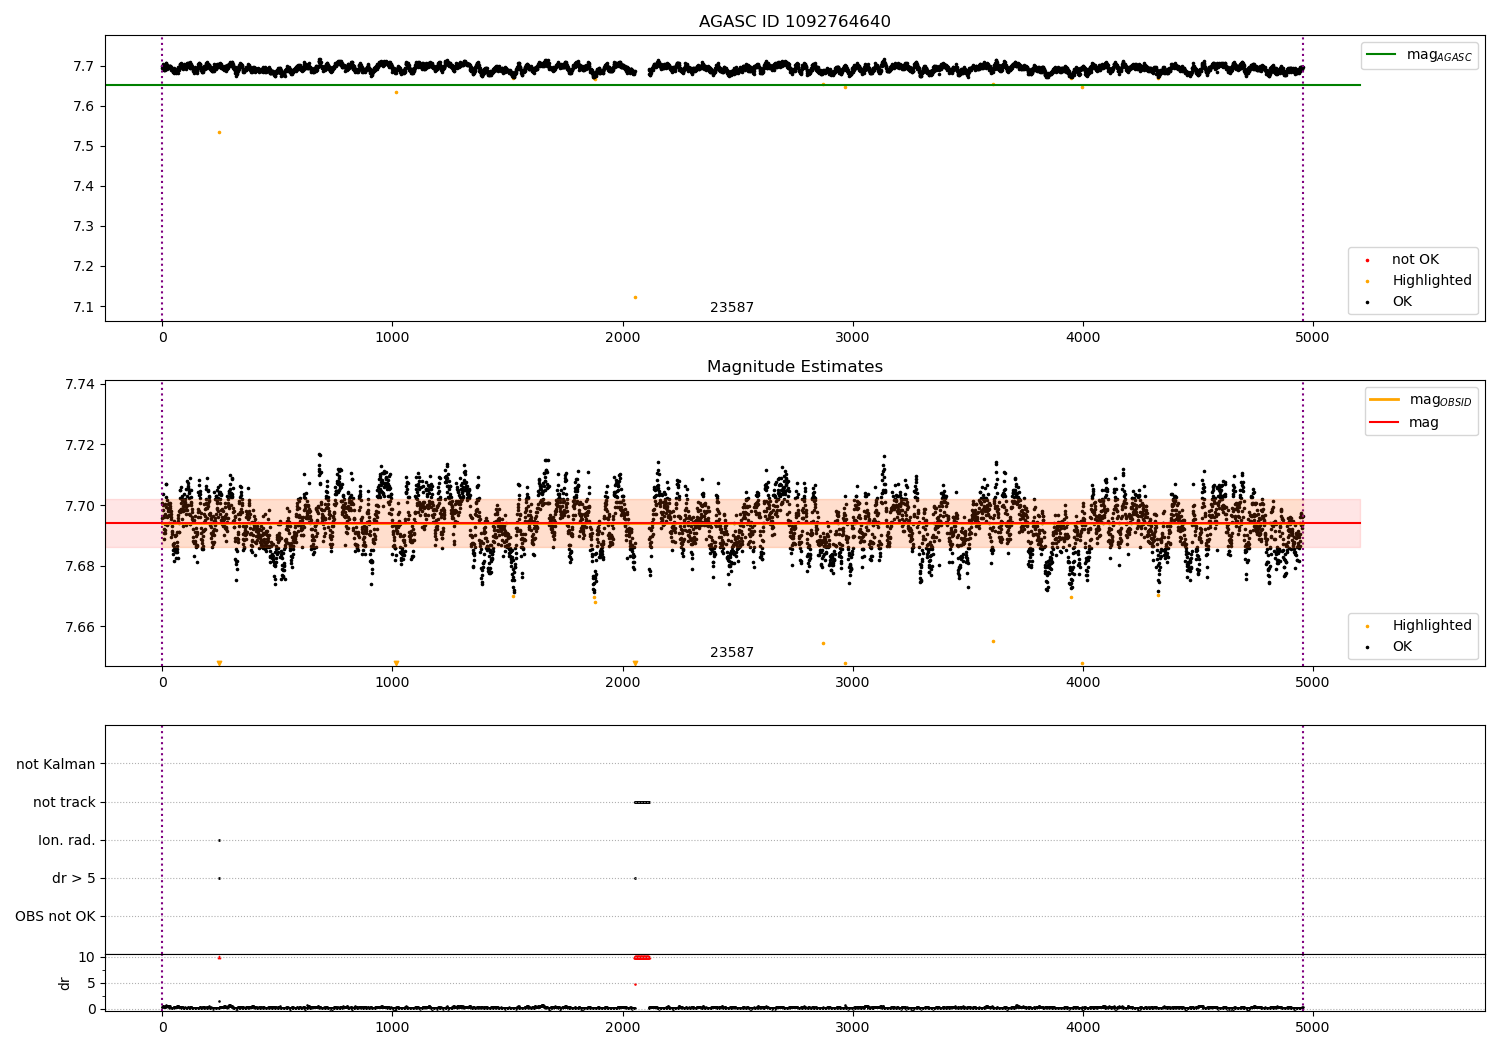Click the 7.66 tick on Magnitude Estimates axis

pyautogui.click(x=80, y=627)
